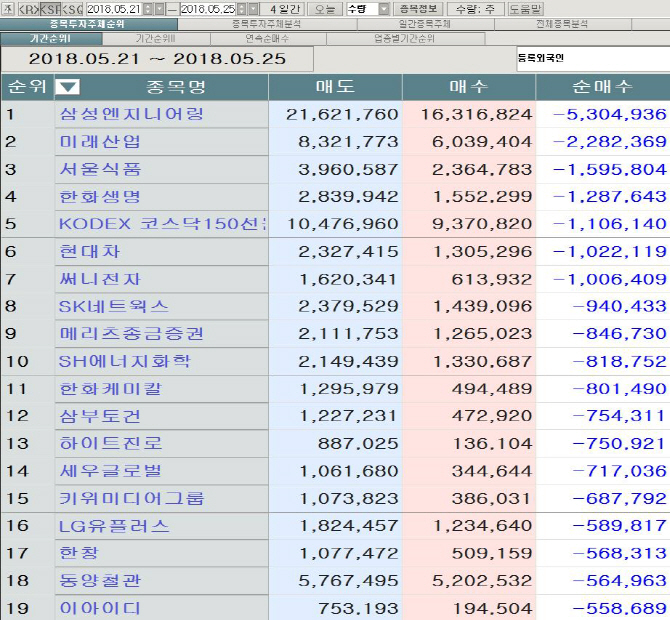Open the 하이트진로 stock link

click(111, 444)
